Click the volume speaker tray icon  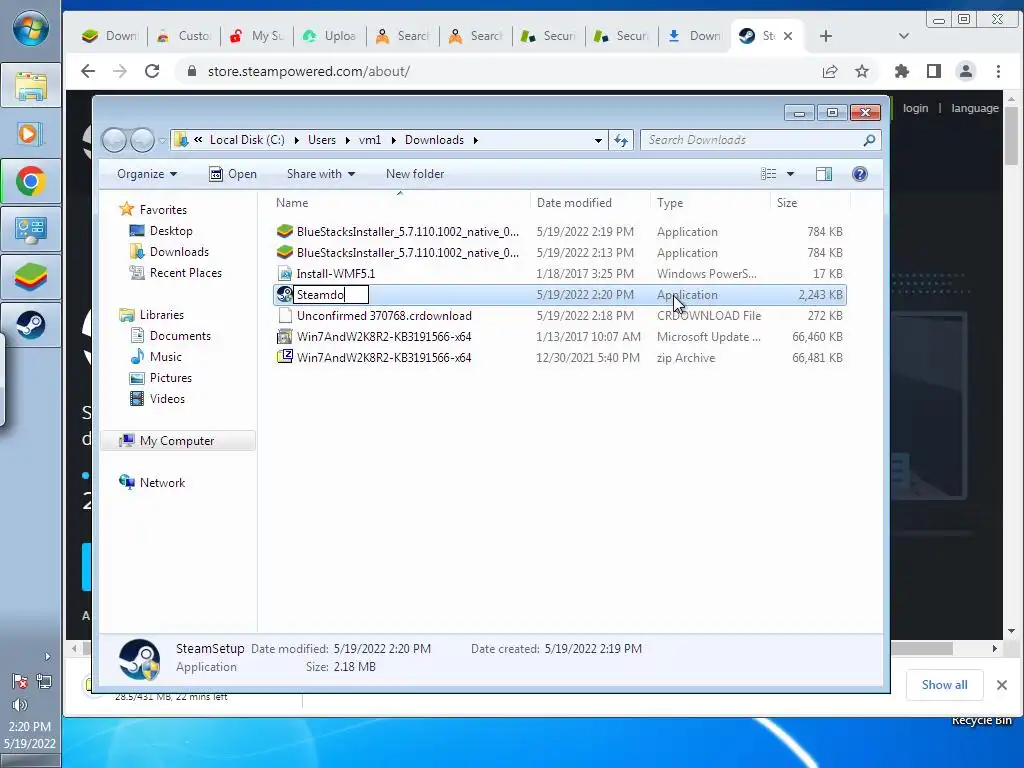pyautogui.click(x=20, y=705)
